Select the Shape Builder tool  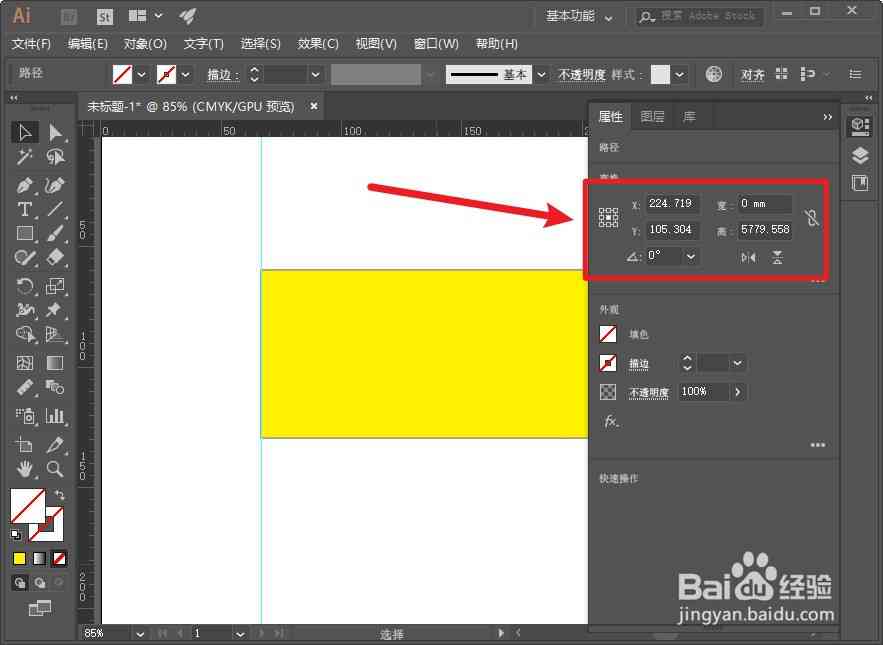[x=25, y=334]
